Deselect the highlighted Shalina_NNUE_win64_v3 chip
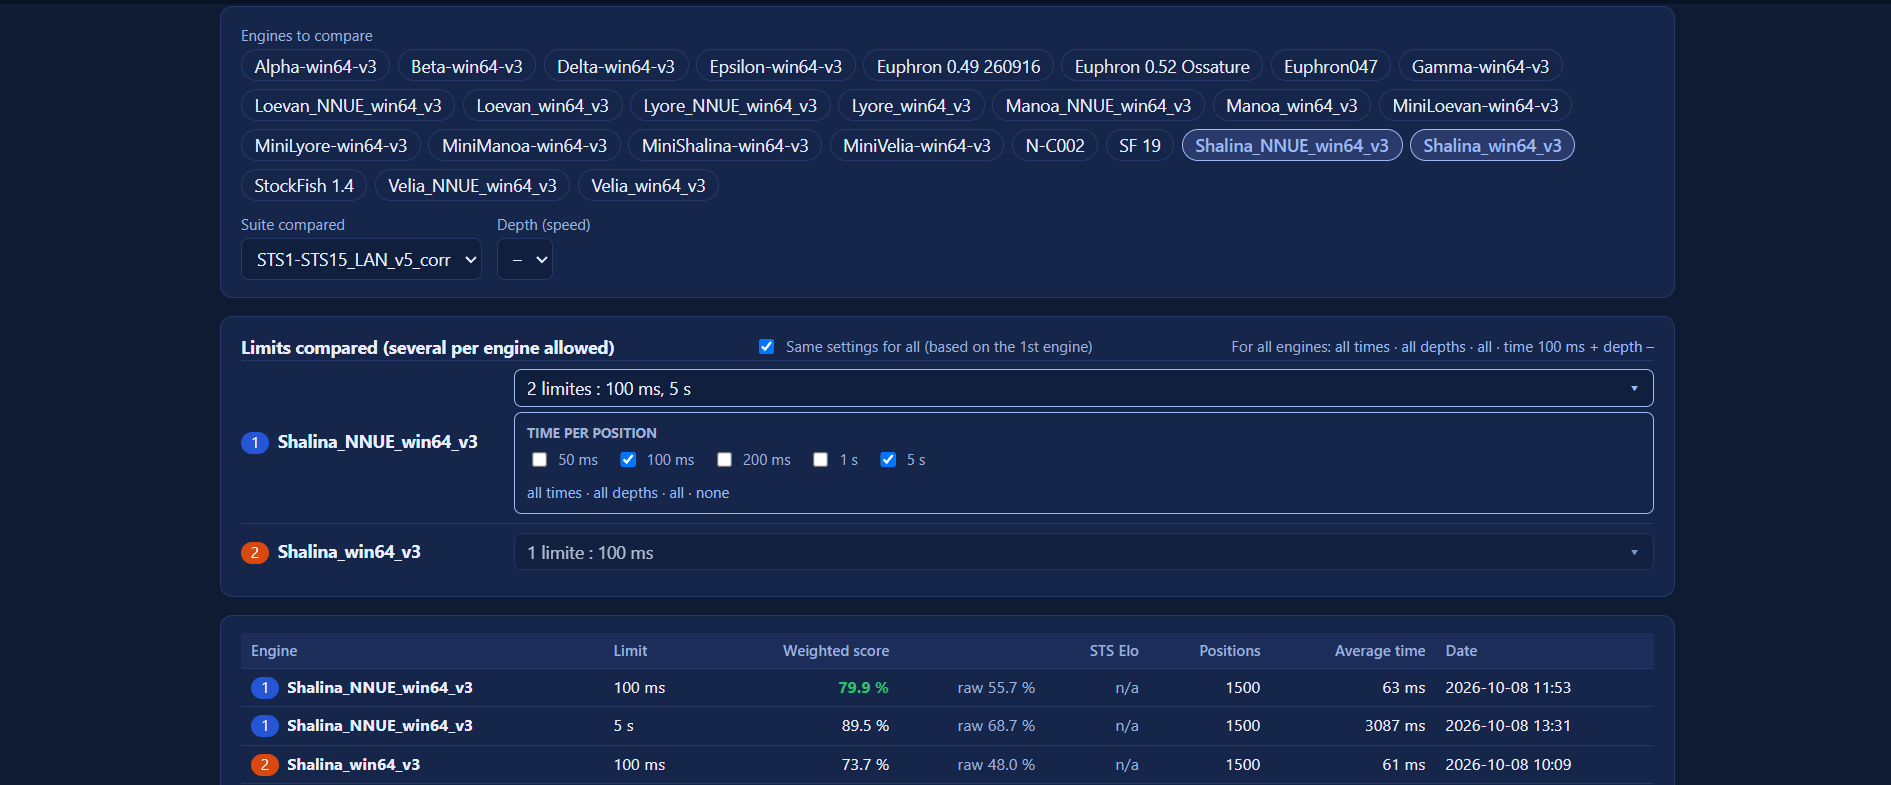This screenshot has height=785, width=1891. [x=1292, y=146]
